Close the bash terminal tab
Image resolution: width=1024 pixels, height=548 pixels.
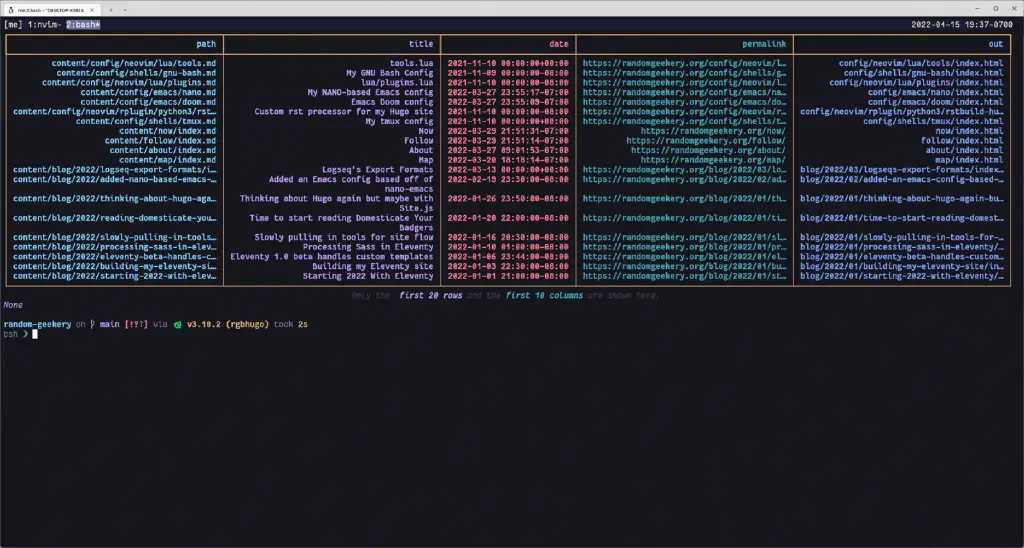(x=92, y=10)
